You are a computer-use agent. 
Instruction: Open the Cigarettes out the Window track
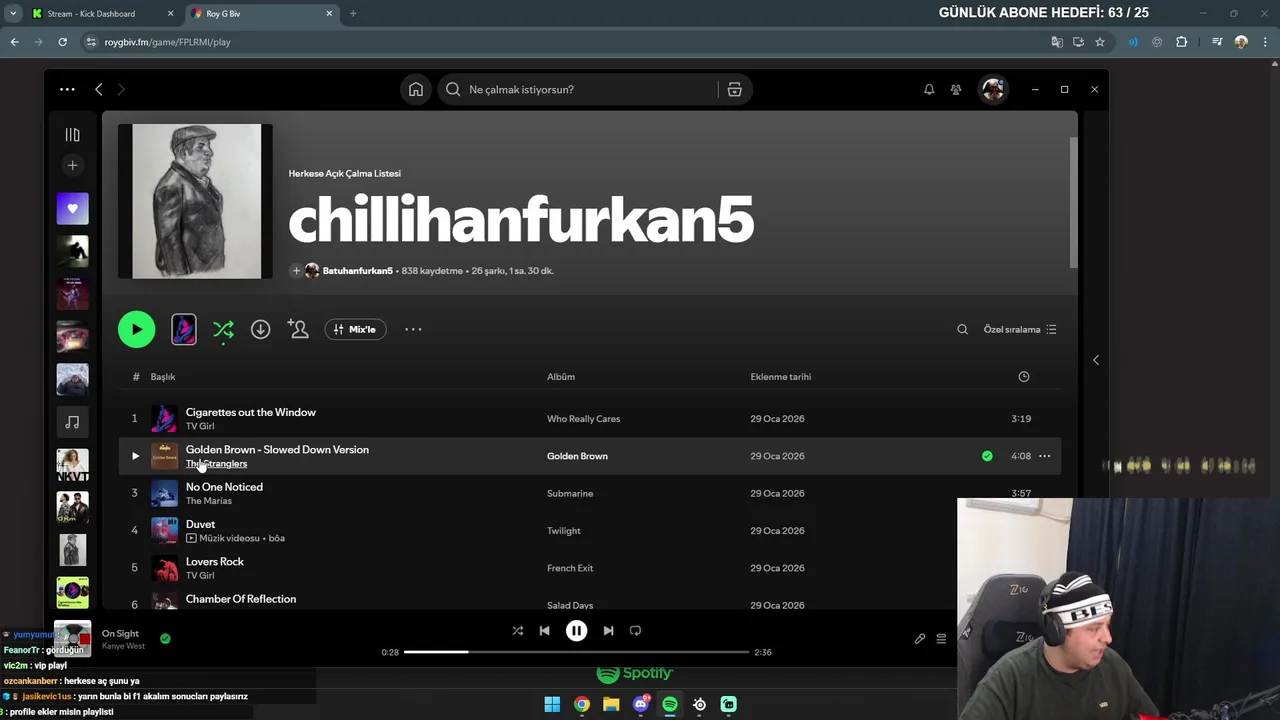(x=251, y=412)
